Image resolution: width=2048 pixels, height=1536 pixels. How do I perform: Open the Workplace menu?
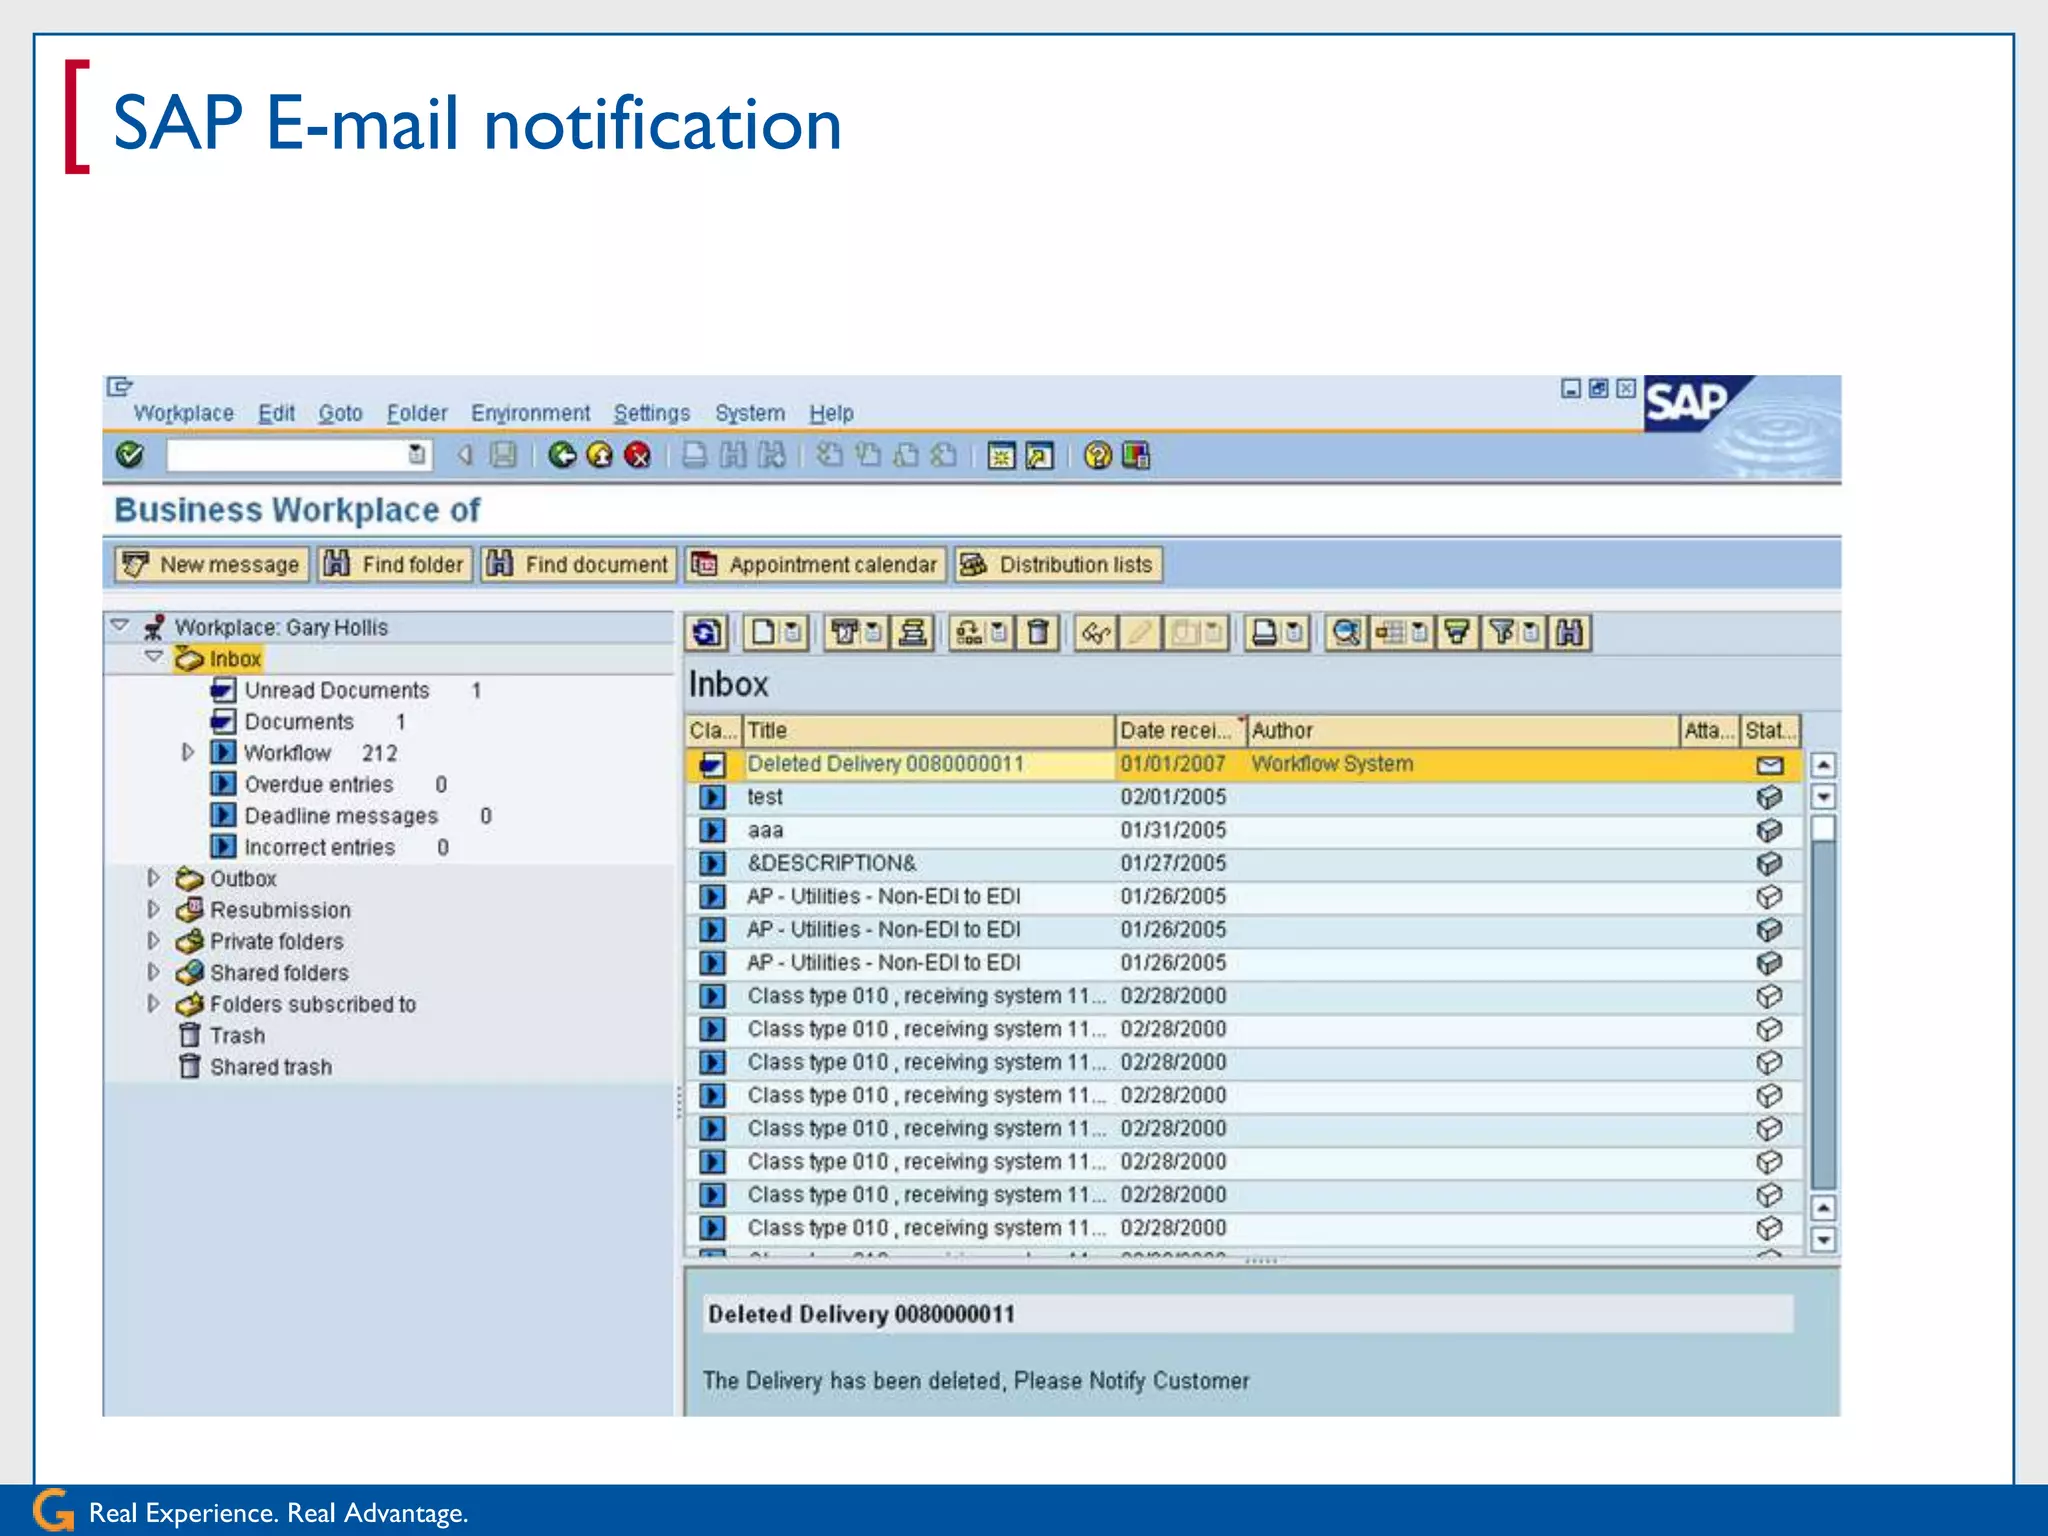point(184,413)
